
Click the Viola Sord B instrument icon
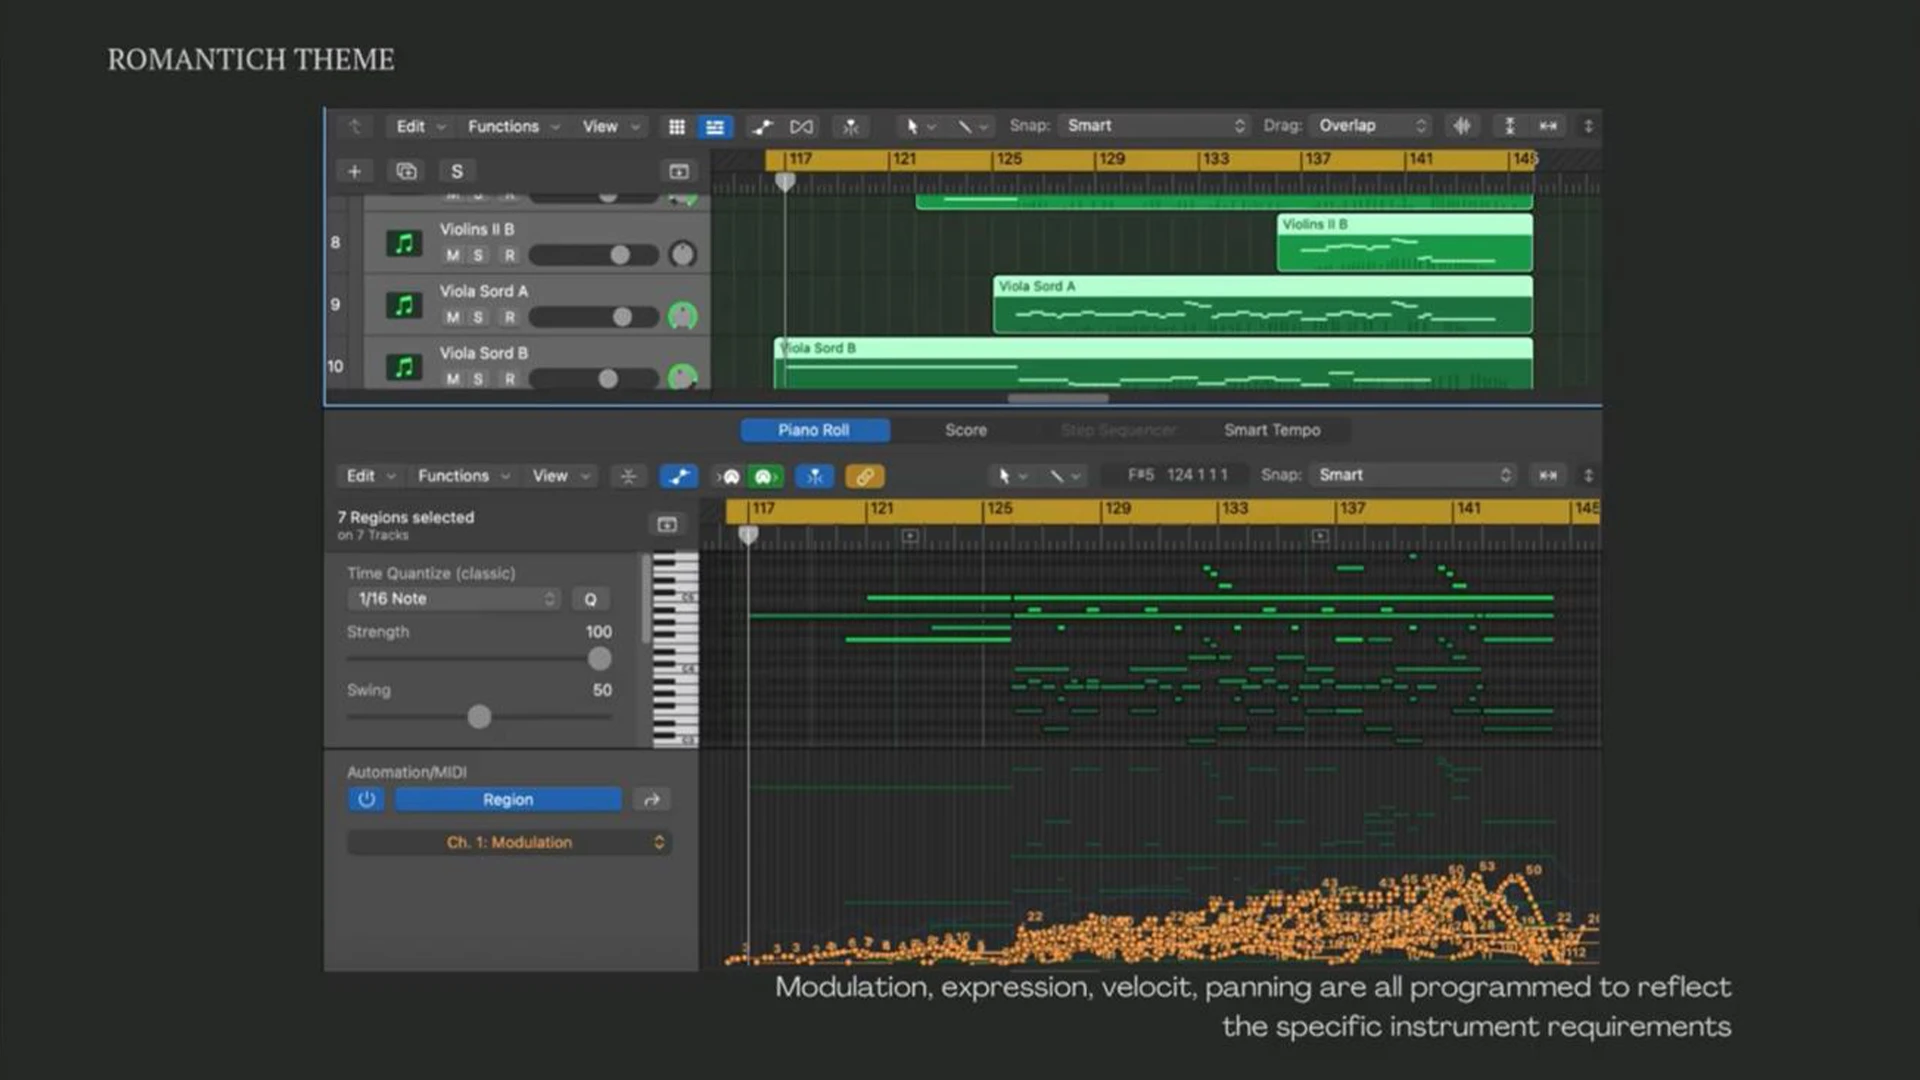pyautogui.click(x=404, y=367)
